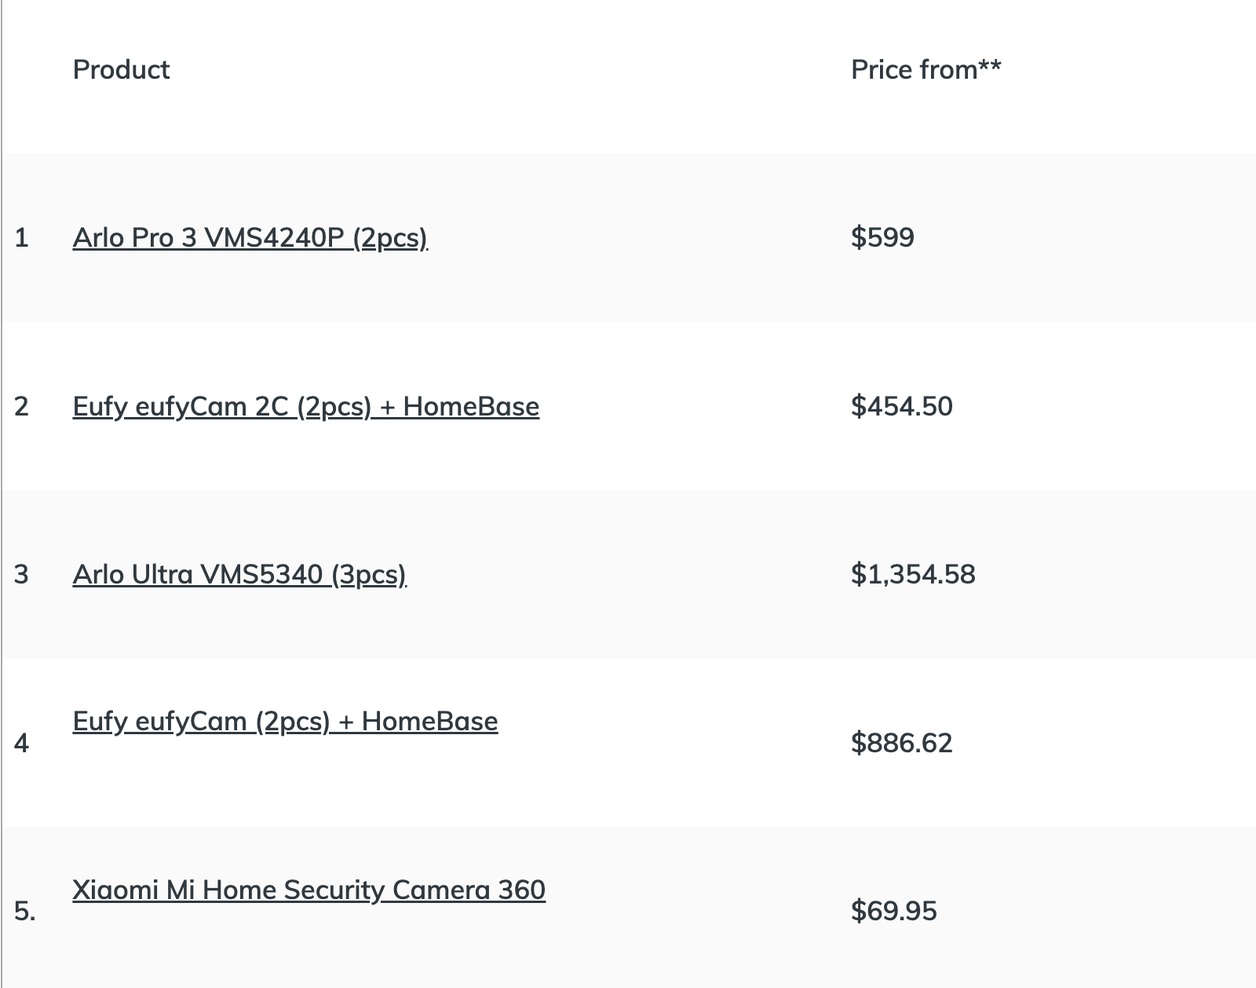Click the $599 price
The height and width of the screenshot is (988, 1256).
pyautogui.click(x=882, y=238)
